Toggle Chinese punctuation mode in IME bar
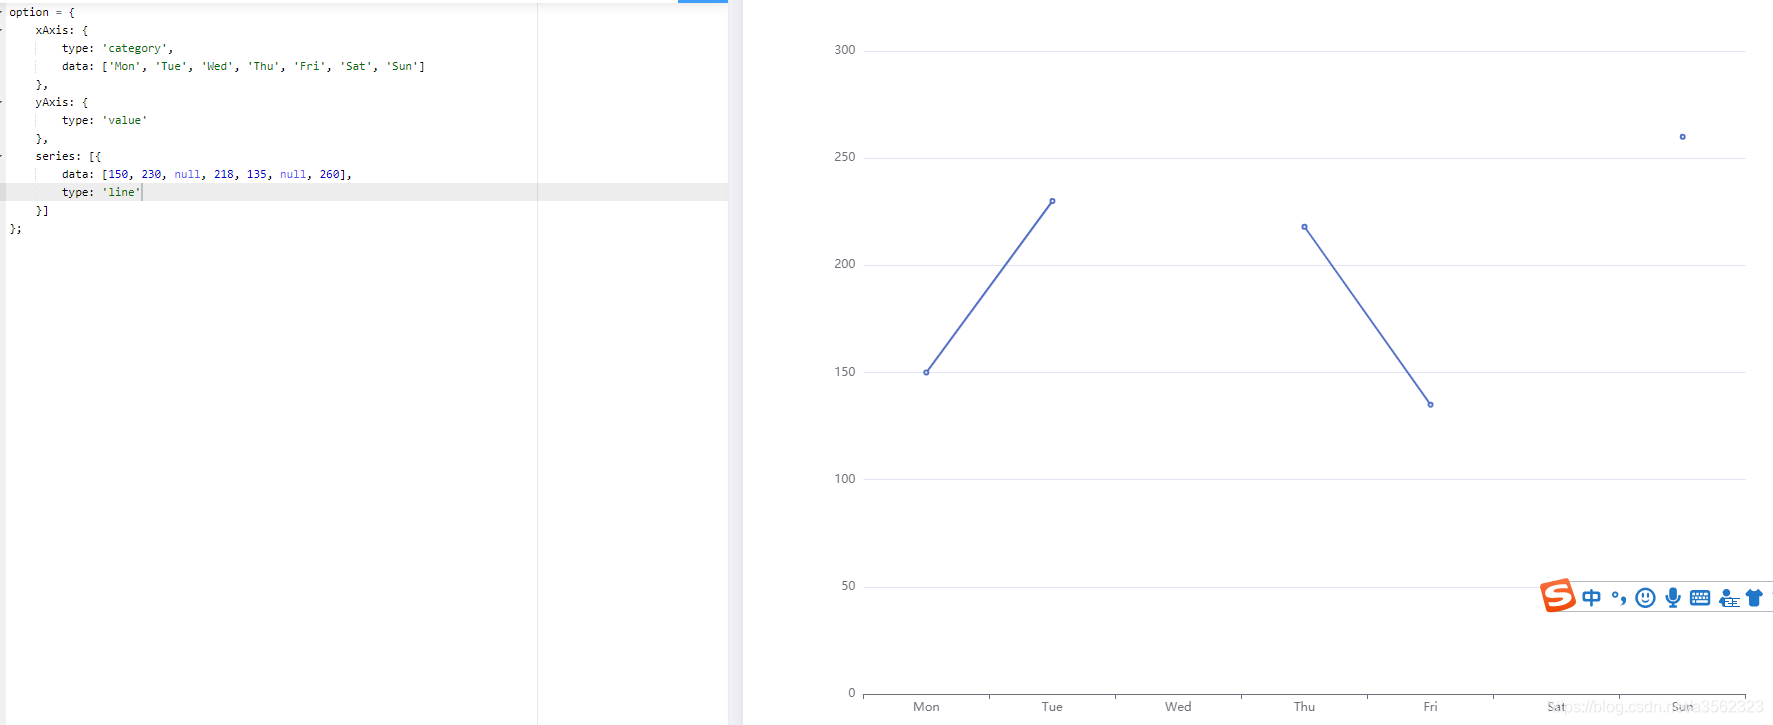Screen dimensions: 1773x725 1618,598
